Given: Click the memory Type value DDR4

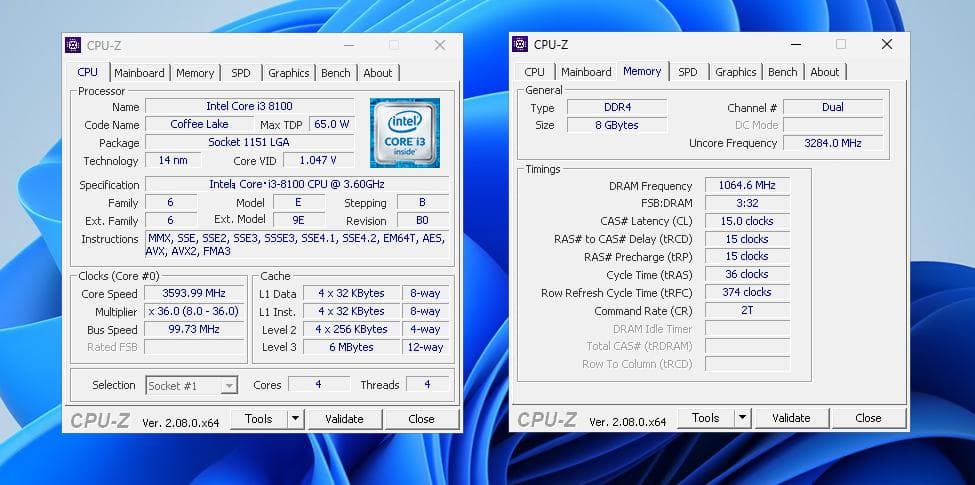Looking at the screenshot, I should [x=617, y=107].
